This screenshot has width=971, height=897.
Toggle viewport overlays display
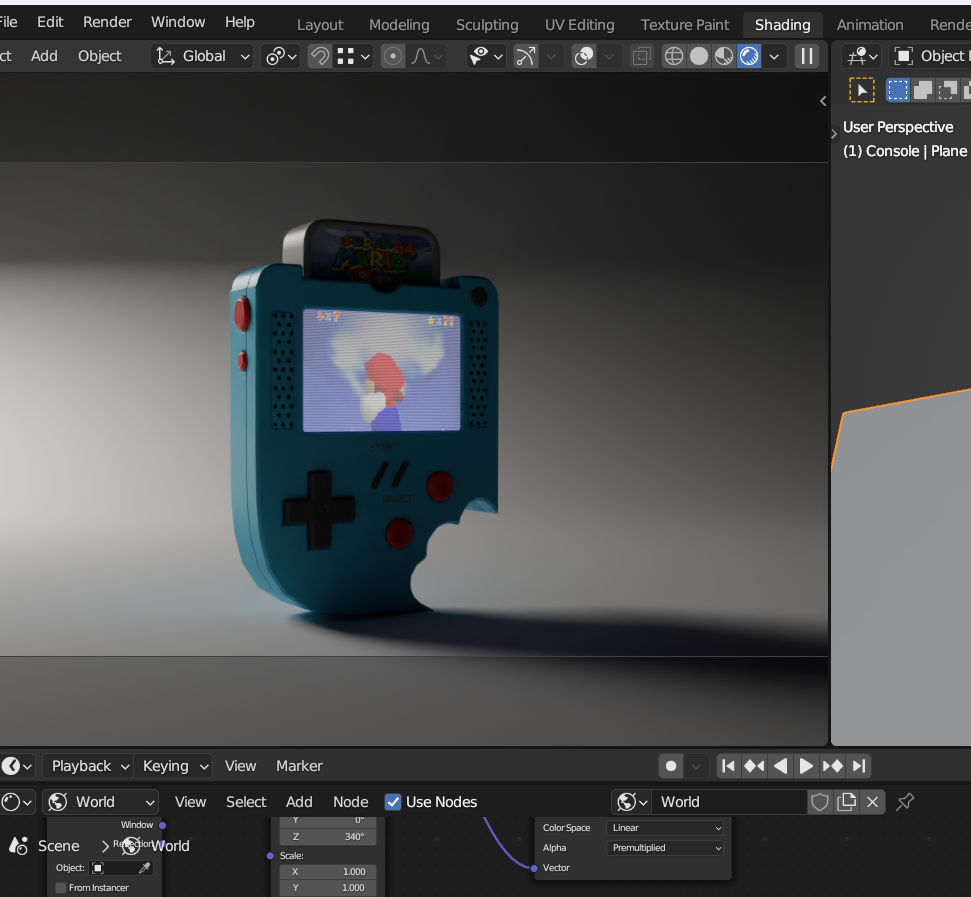(x=583, y=56)
